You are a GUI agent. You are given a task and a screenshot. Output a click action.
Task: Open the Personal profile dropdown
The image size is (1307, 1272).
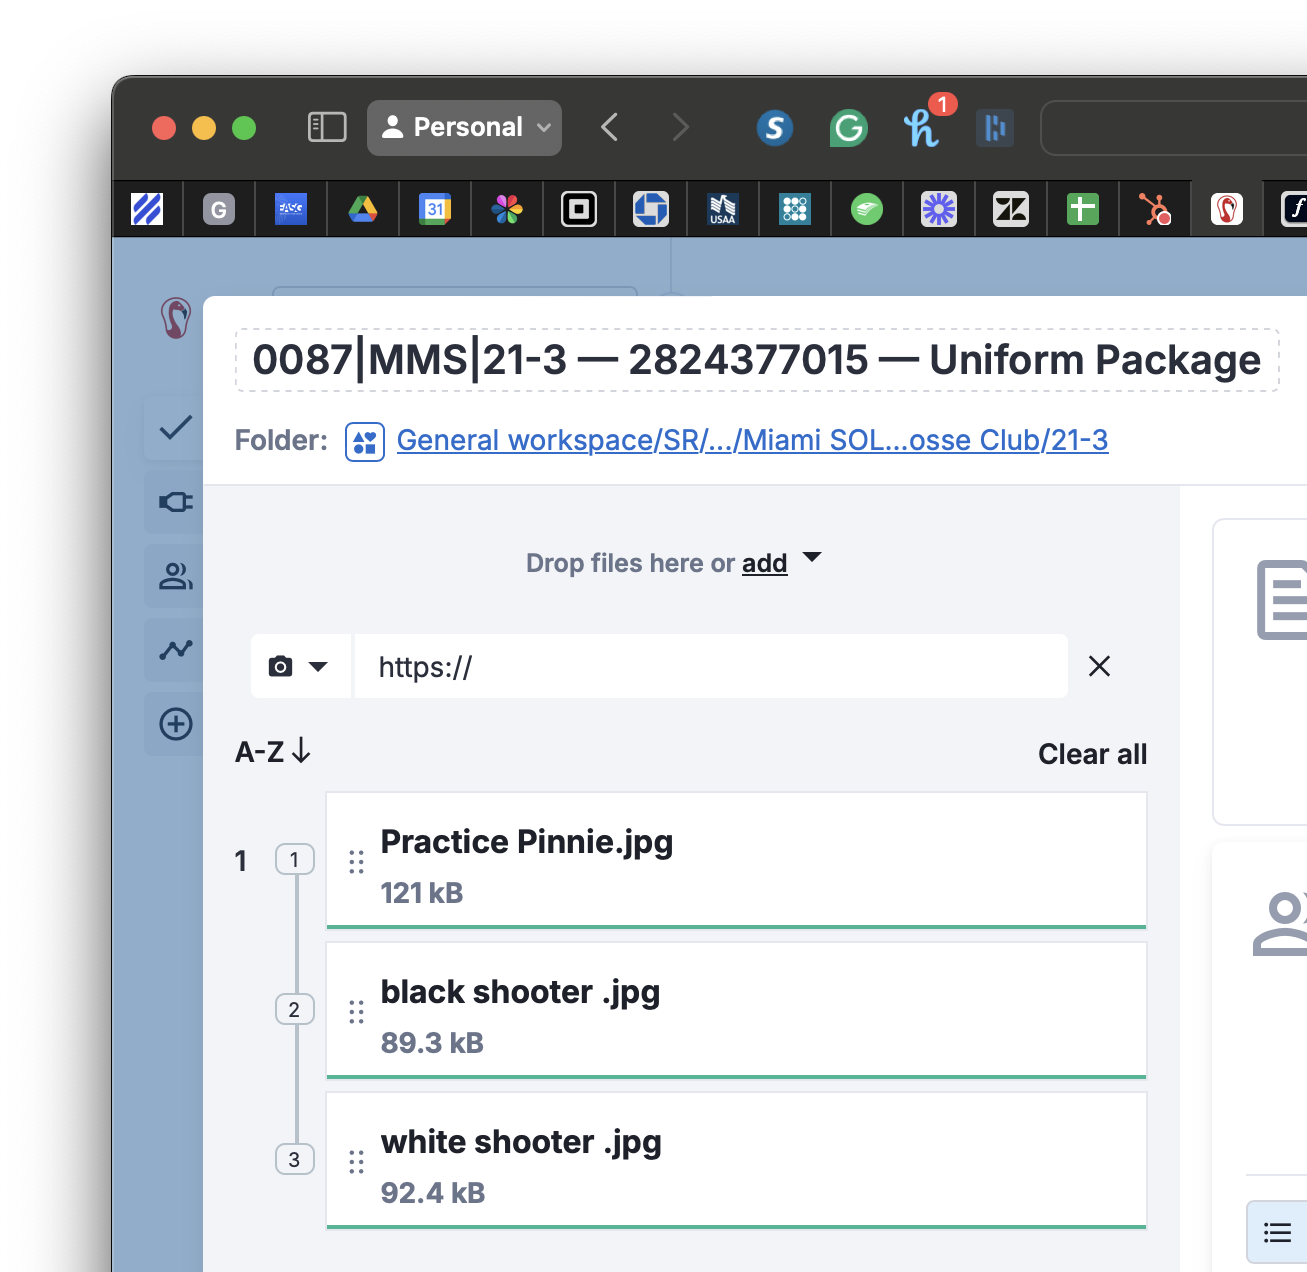tap(464, 127)
